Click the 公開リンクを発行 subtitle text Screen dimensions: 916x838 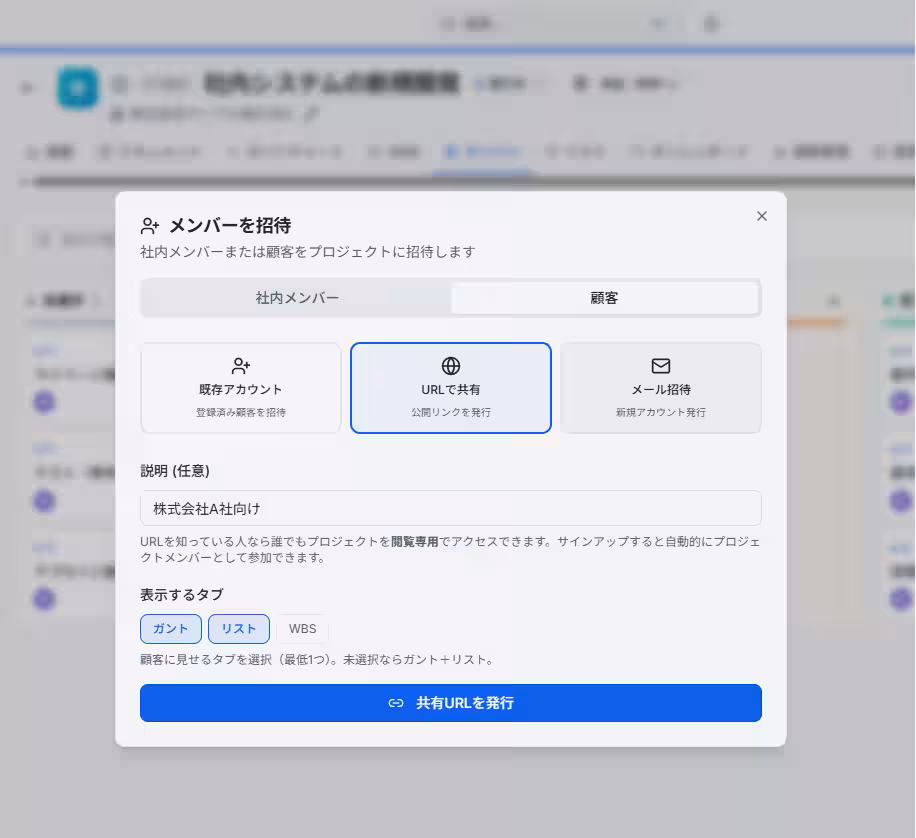[x=450, y=413]
